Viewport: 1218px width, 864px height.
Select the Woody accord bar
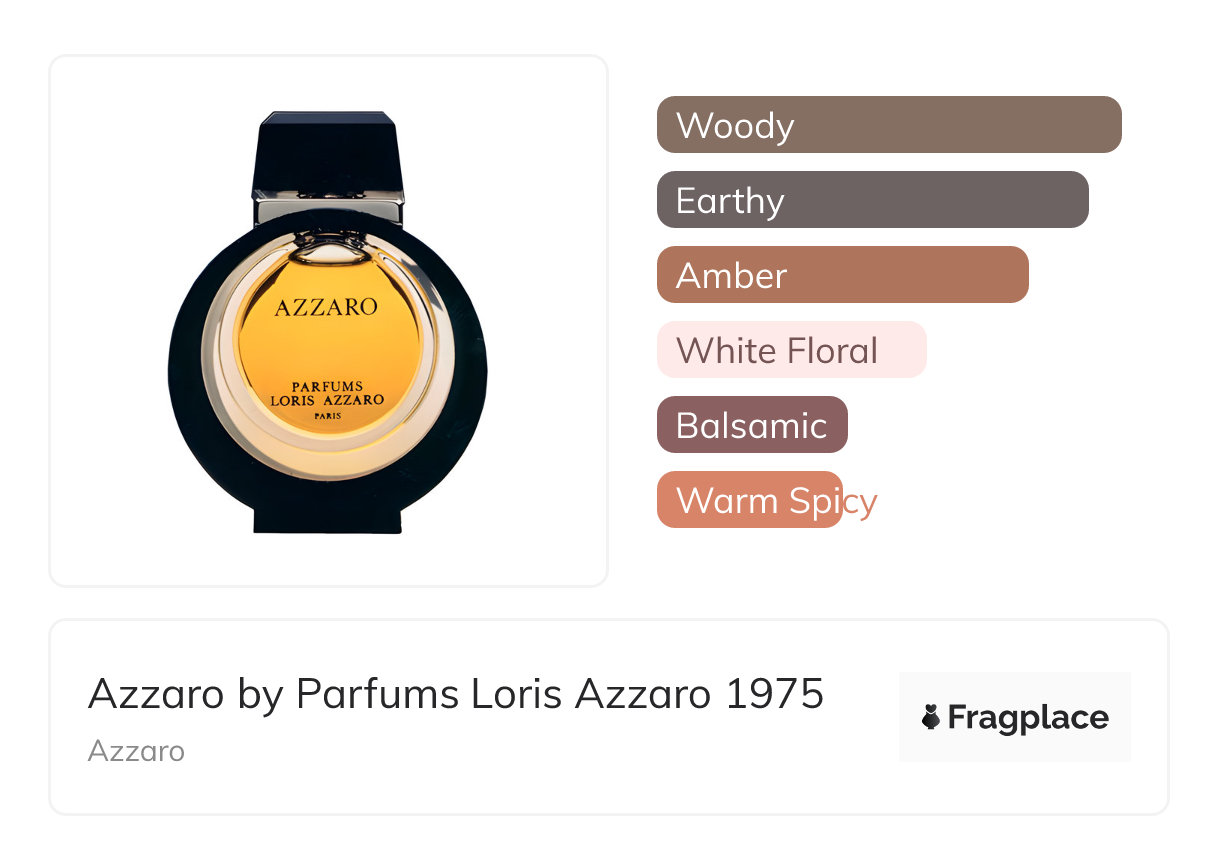[x=888, y=125]
